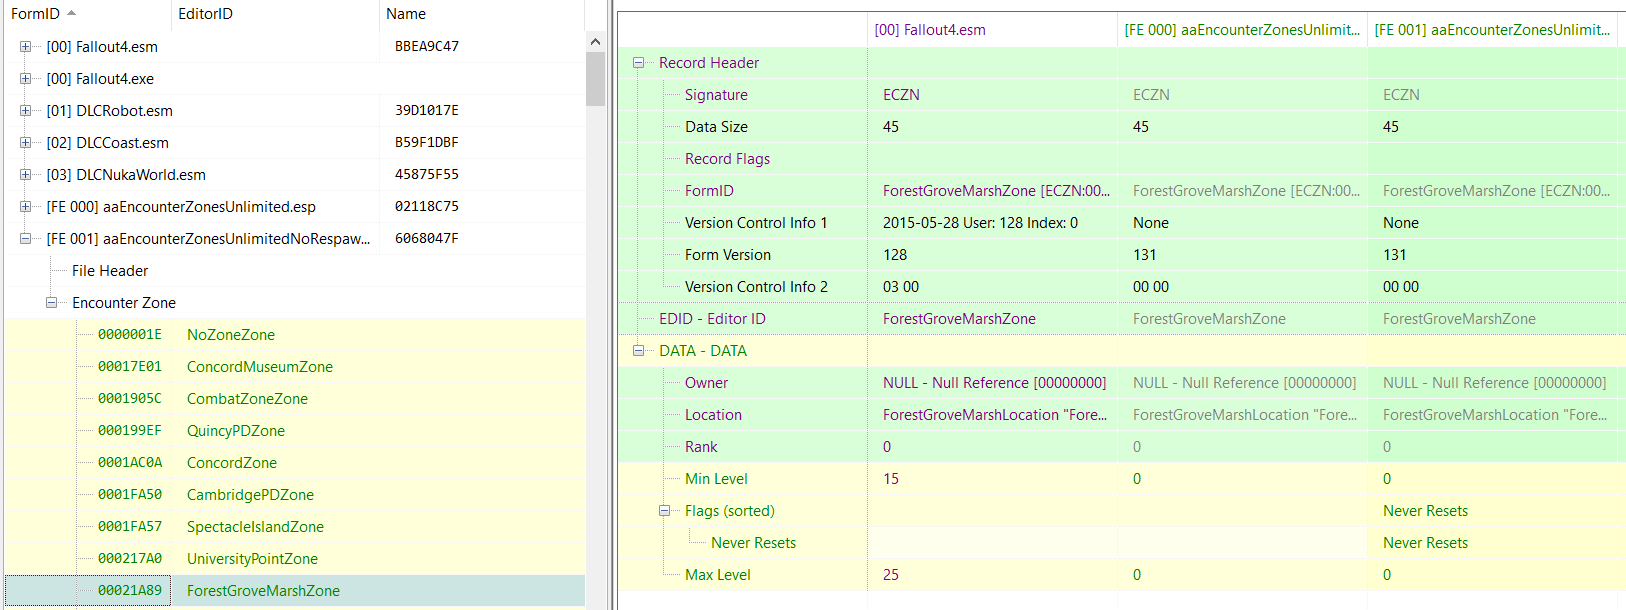Click the 45875F55 hash value
This screenshot has width=1626, height=610.
click(x=427, y=175)
